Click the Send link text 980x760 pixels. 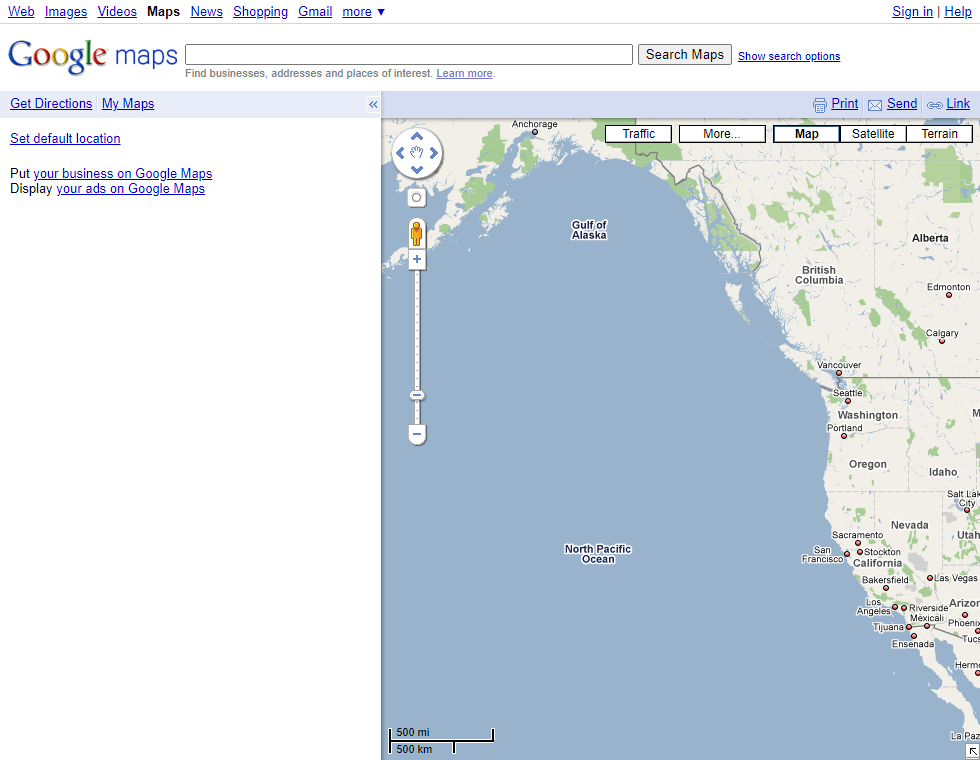click(902, 104)
